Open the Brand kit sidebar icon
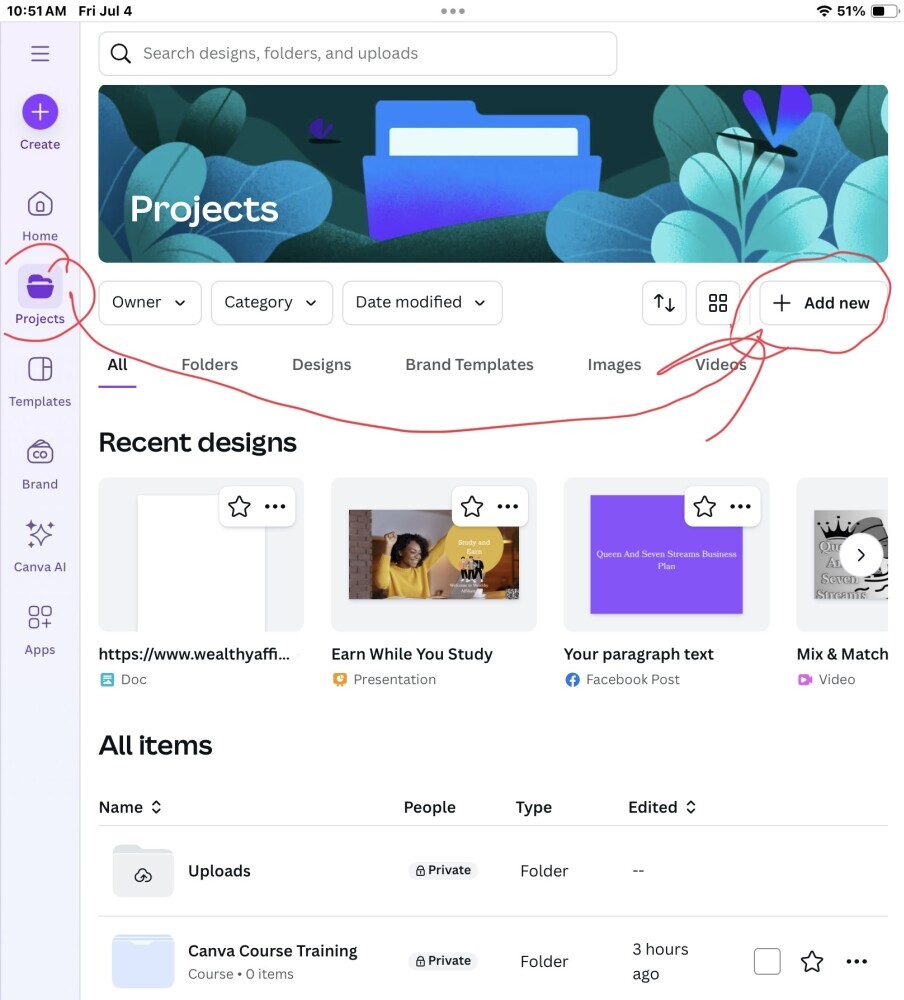Image resolution: width=904 pixels, height=1000 pixels. tap(40, 463)
